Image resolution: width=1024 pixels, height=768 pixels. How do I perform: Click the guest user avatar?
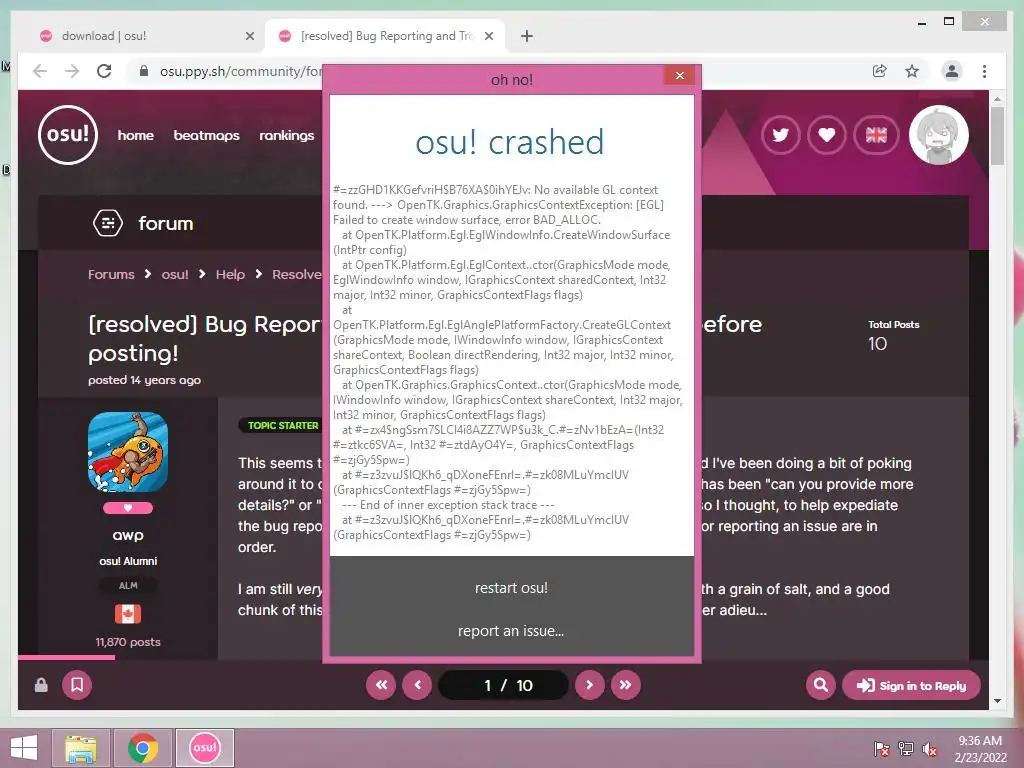tap(938, 135)
